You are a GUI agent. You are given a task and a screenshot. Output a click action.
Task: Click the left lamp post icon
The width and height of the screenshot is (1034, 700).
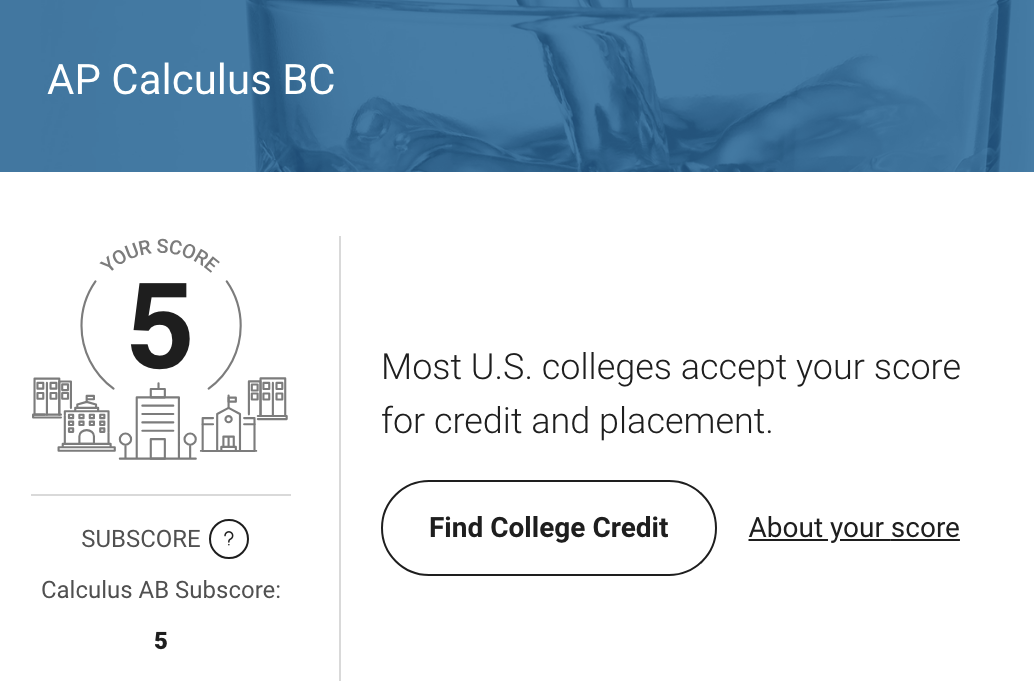point(125,444)
